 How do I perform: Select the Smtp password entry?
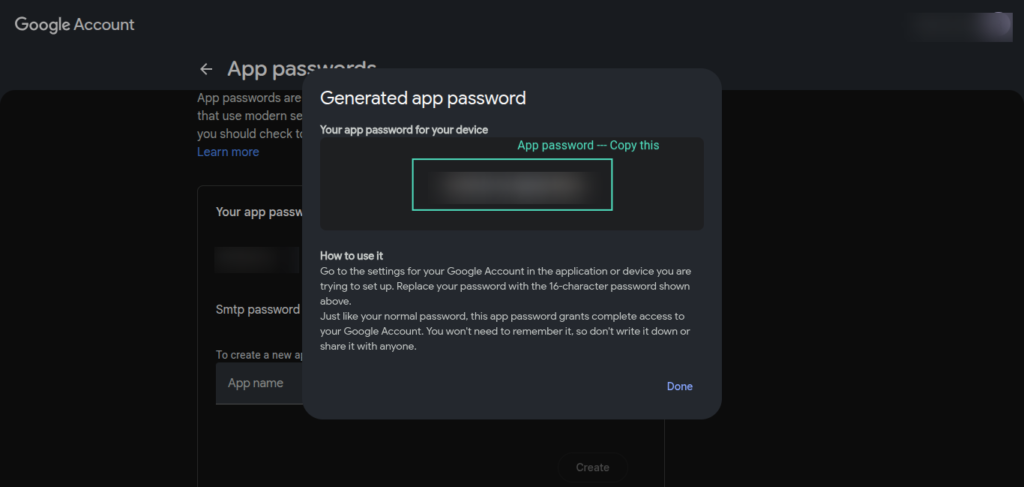pos(258,310)
